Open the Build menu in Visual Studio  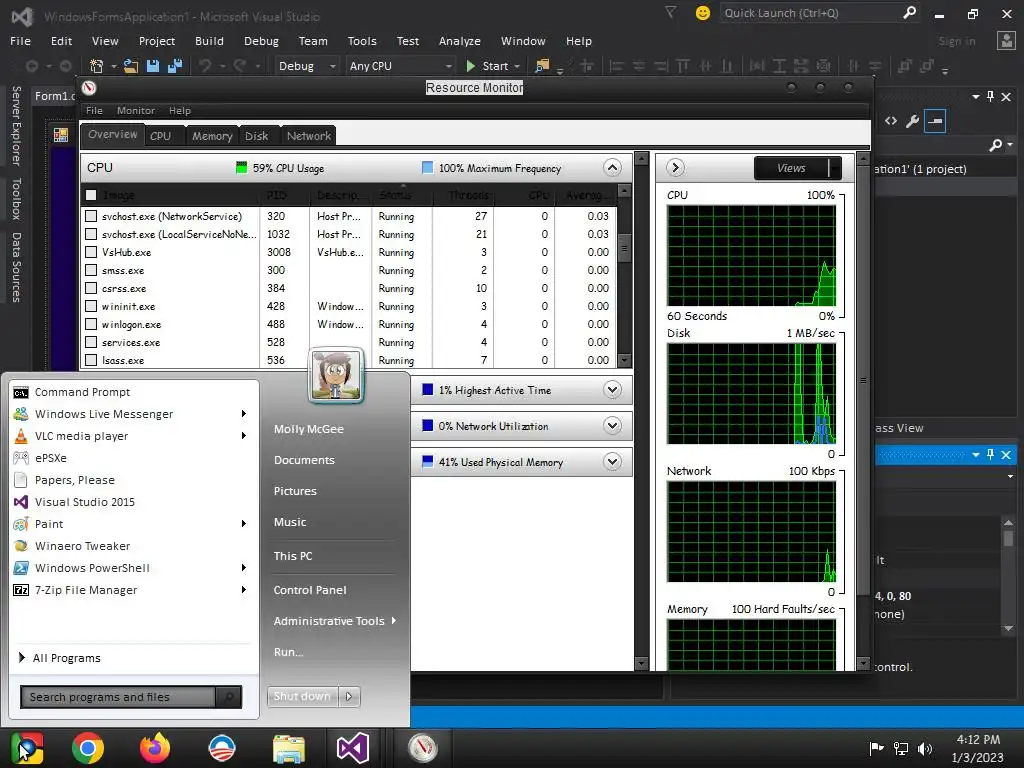pos(209,40)
